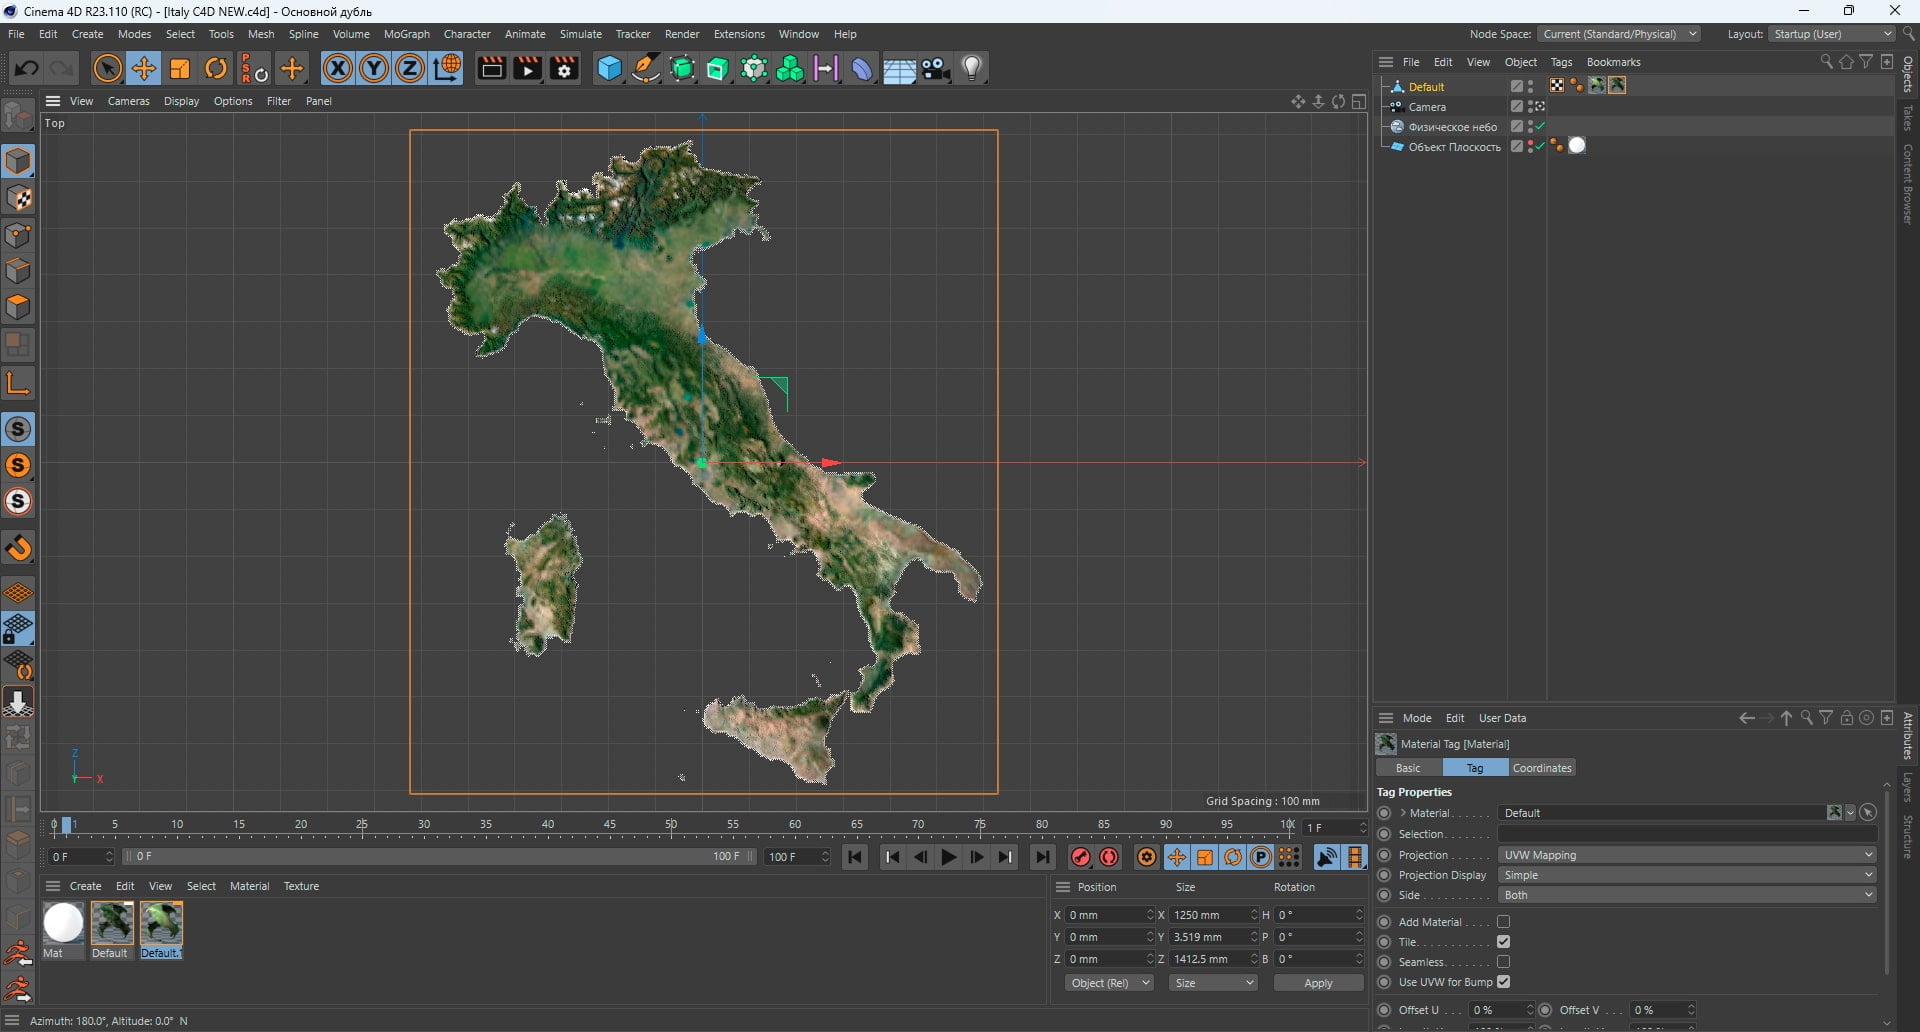Toggle Y-axis lock icon
This screenshot has height=1032, width=1920.
pyautogui.click(x=373, y=68)
